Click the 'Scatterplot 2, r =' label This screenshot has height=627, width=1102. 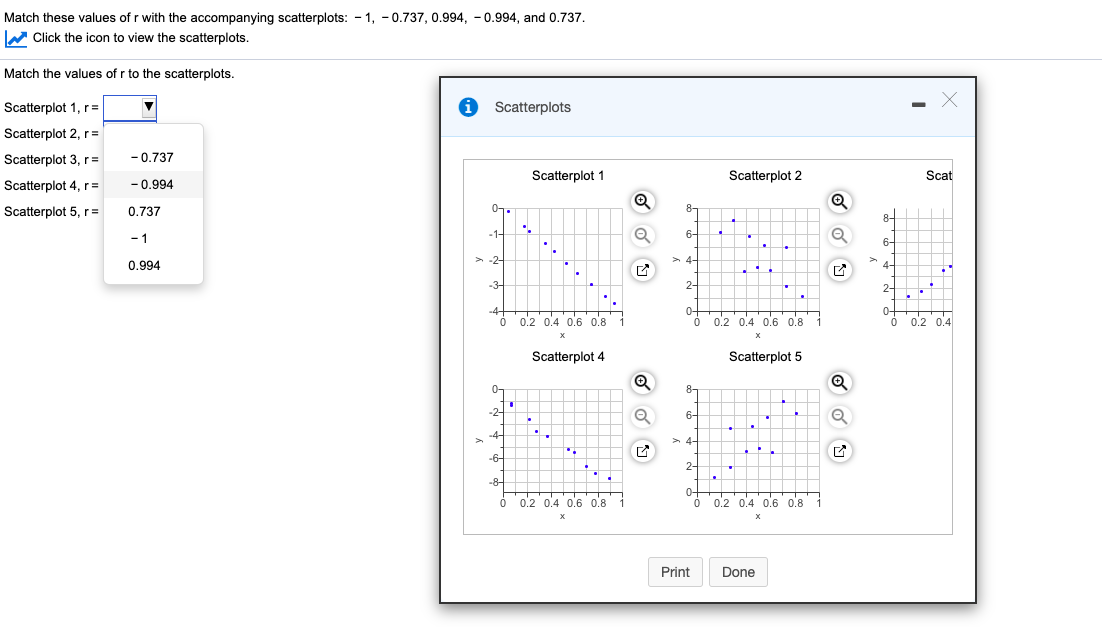click(51, 134)
